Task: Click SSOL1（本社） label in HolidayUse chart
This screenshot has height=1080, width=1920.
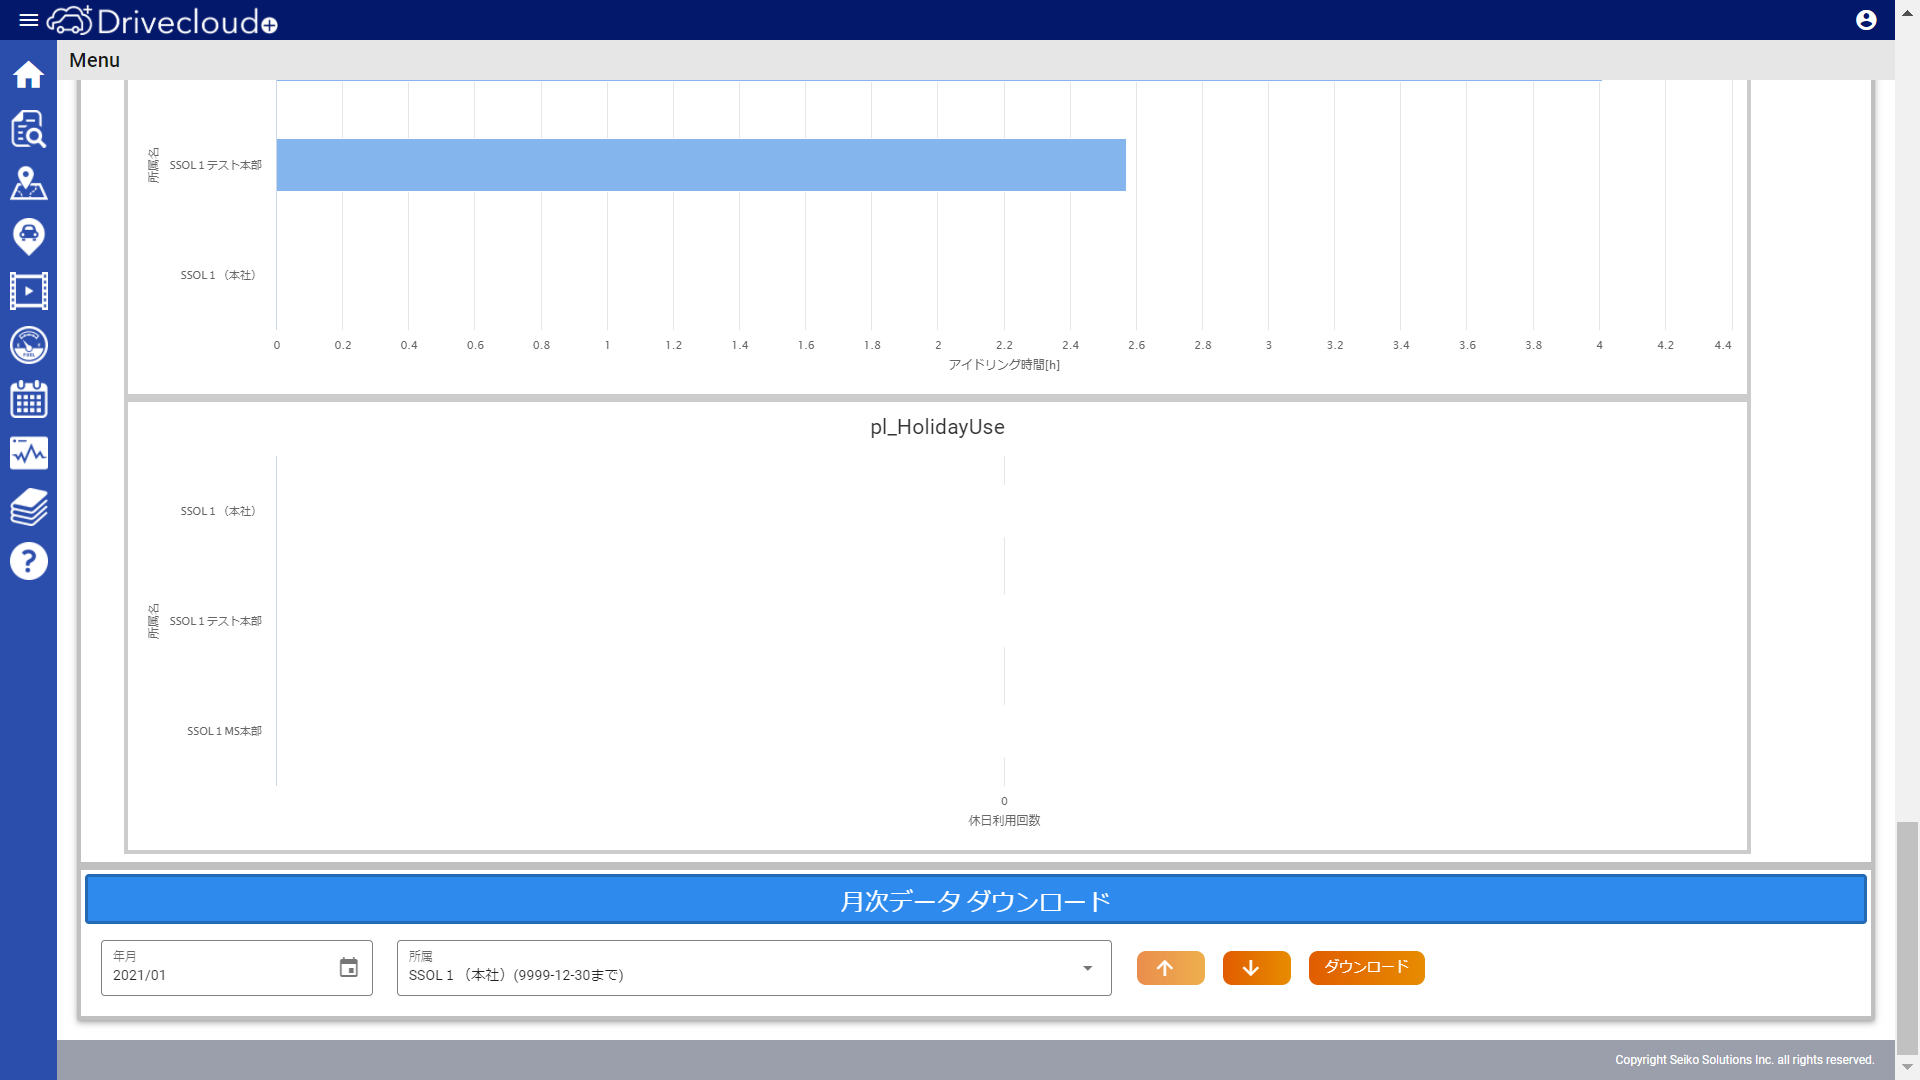Action: point(218,511)
